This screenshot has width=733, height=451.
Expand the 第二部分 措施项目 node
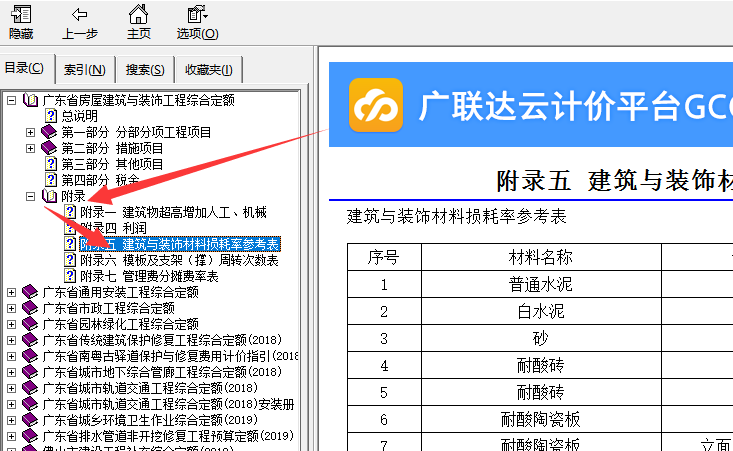click(30, 149)
